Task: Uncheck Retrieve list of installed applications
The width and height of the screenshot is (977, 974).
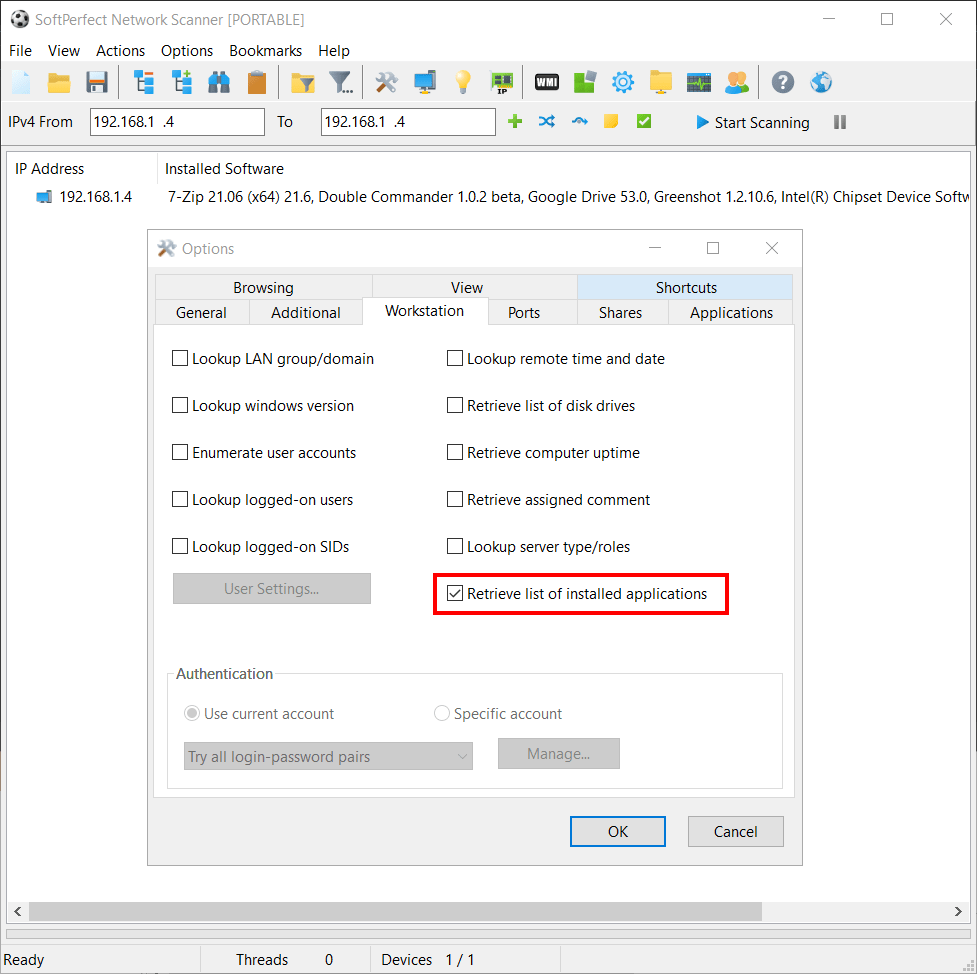Action: (x=455, y=594)
